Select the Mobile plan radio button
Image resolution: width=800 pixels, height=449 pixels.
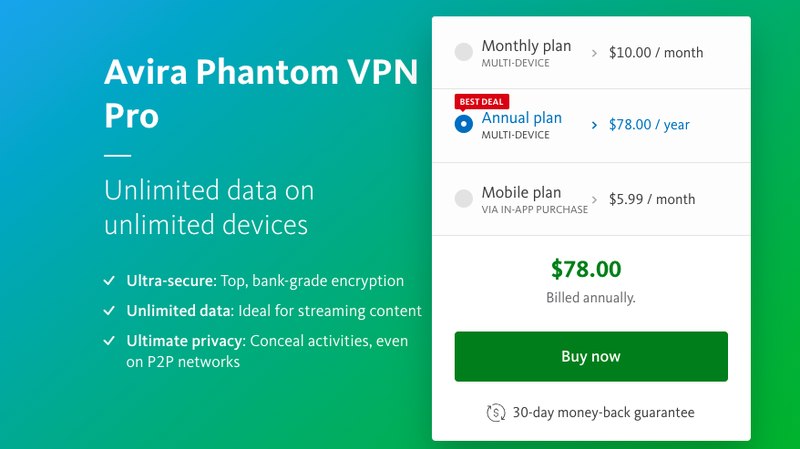pyautogui.click(x=464, y=198)
